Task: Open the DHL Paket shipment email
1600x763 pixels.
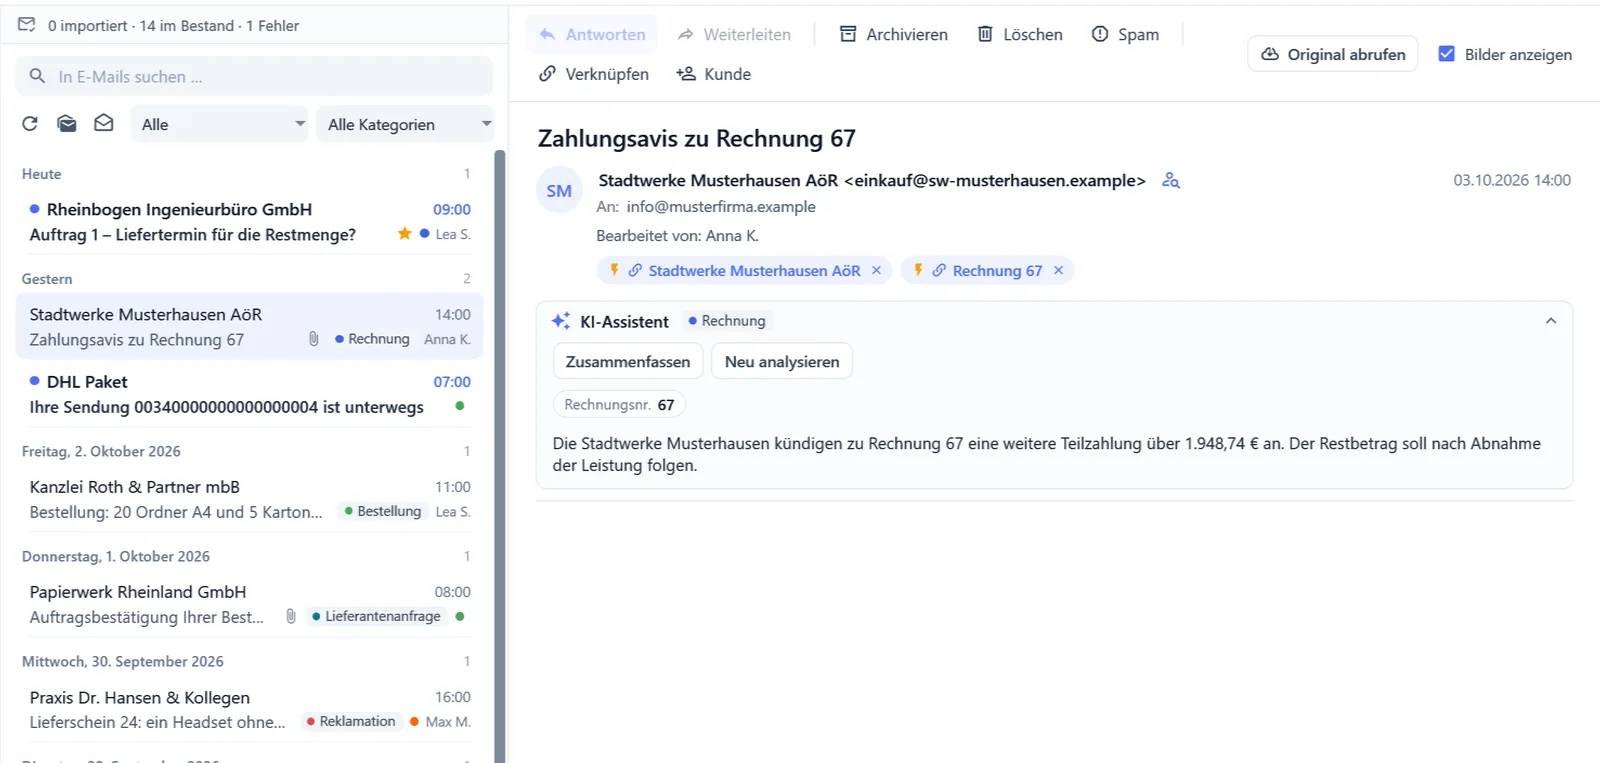Action: pos(250,394)
